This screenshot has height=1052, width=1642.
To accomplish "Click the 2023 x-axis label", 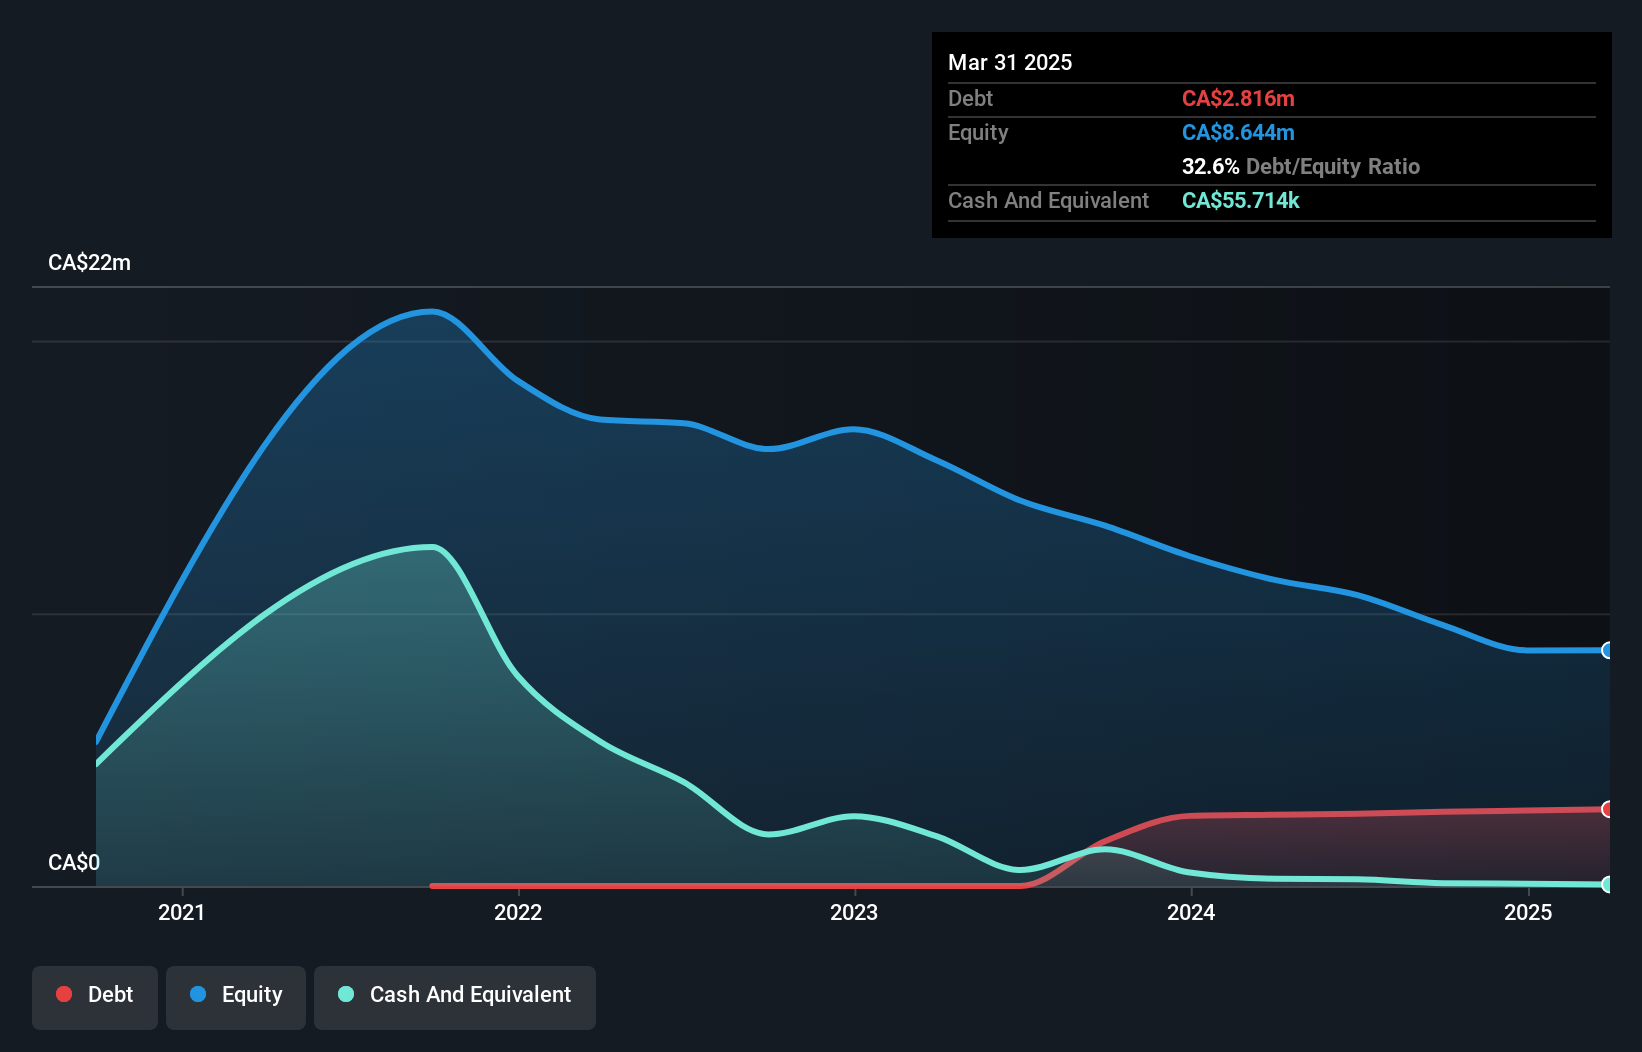I will click(x=854, y=912).
